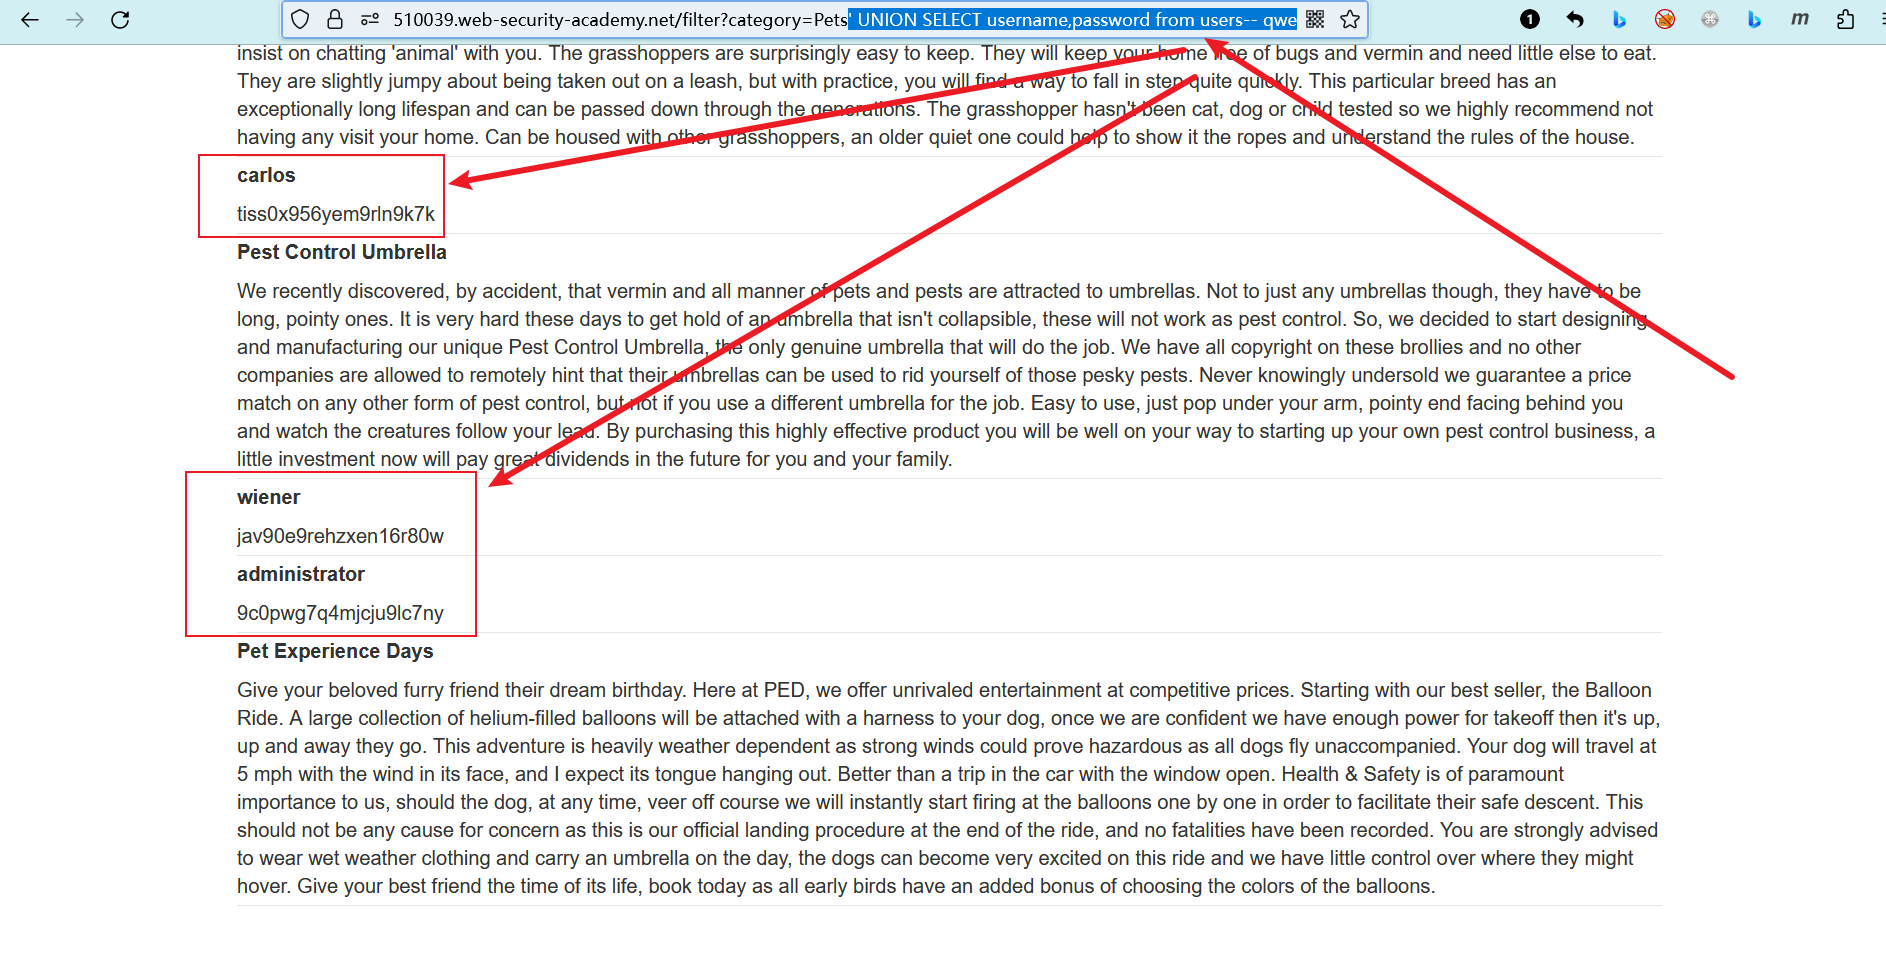The image size is (1886, 962).
Task: Click the curved back-arrow extension icon
Action: [1575, 19]
